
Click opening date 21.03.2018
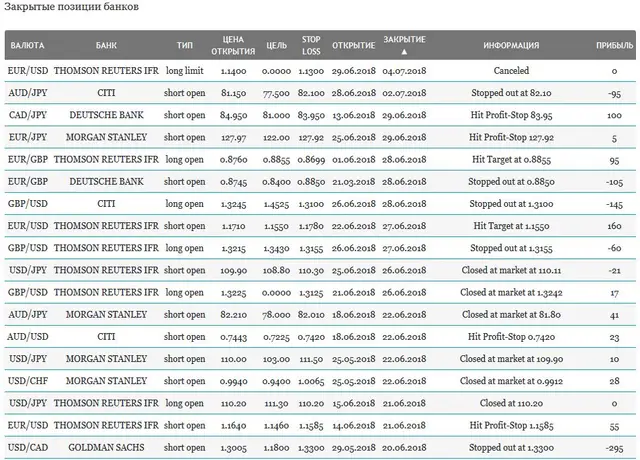353,182
